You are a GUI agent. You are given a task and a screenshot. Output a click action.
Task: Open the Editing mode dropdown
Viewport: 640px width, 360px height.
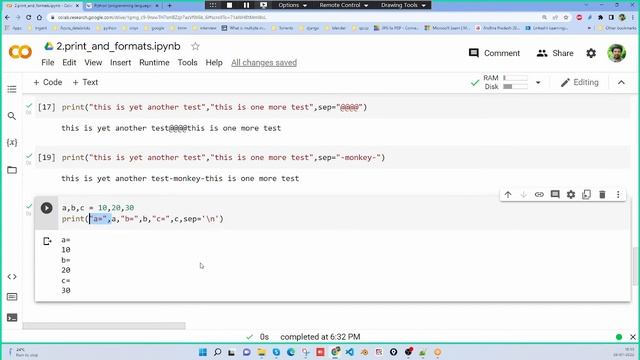point(580,82)
